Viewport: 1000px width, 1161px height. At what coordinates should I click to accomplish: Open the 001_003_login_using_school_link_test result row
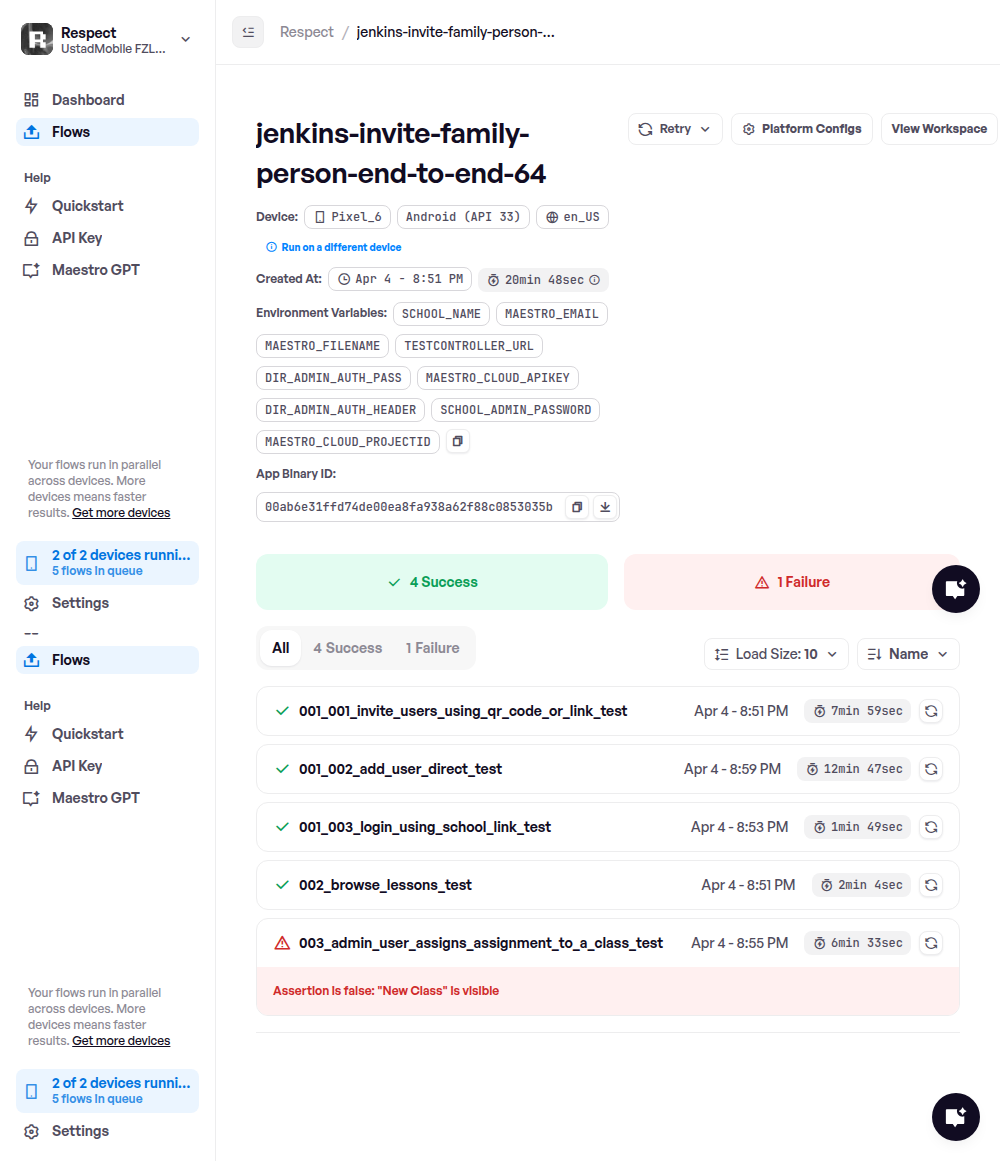pos(425,827)
